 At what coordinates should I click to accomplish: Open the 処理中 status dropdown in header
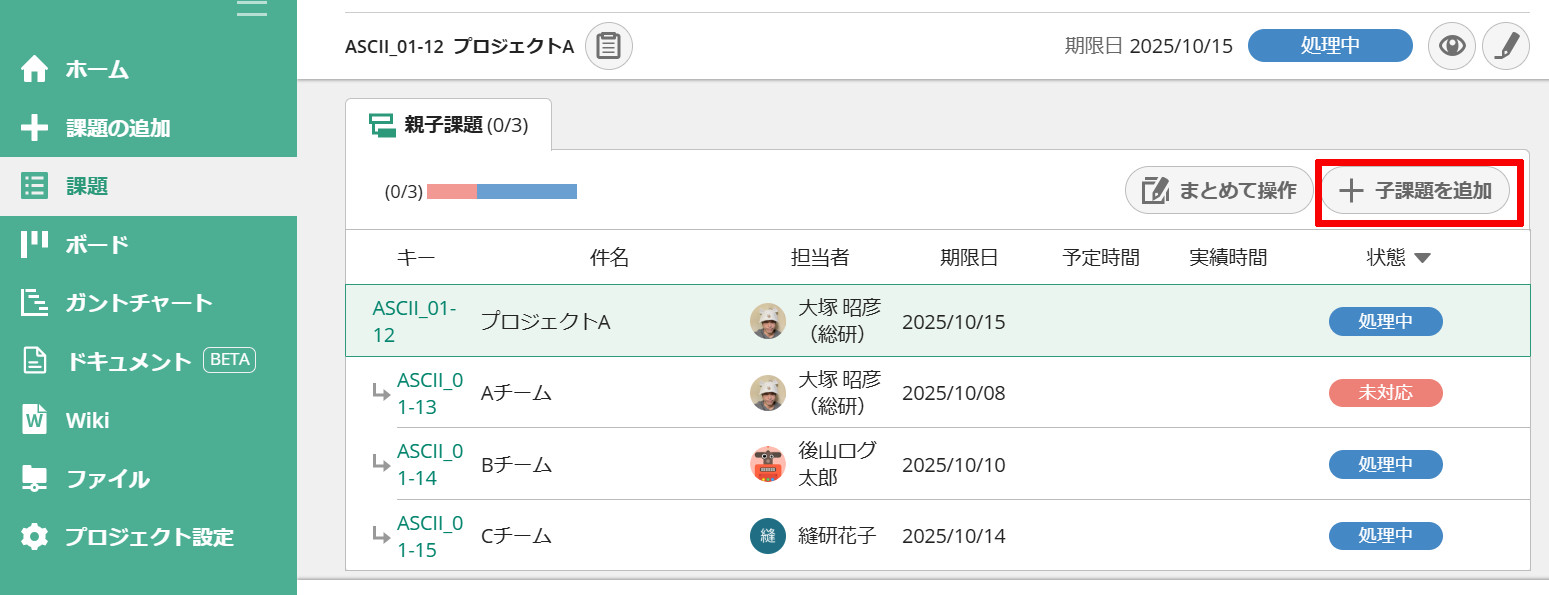tap(1329, 46)
